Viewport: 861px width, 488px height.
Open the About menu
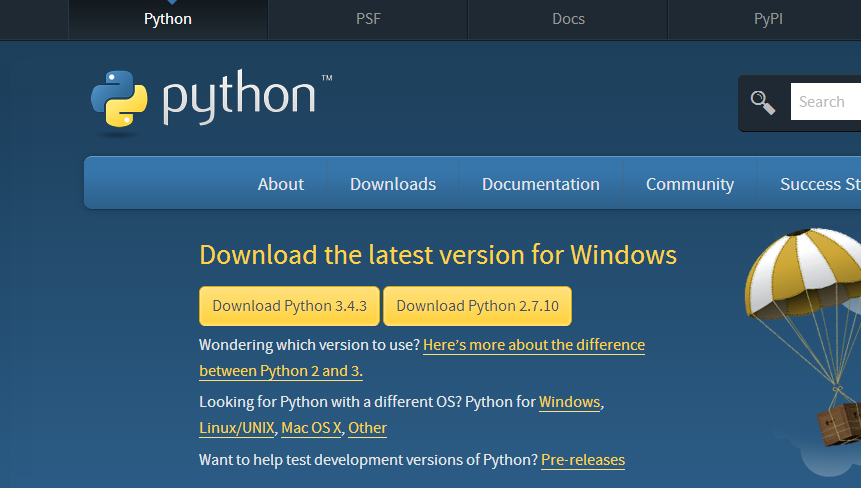point(281,184)
